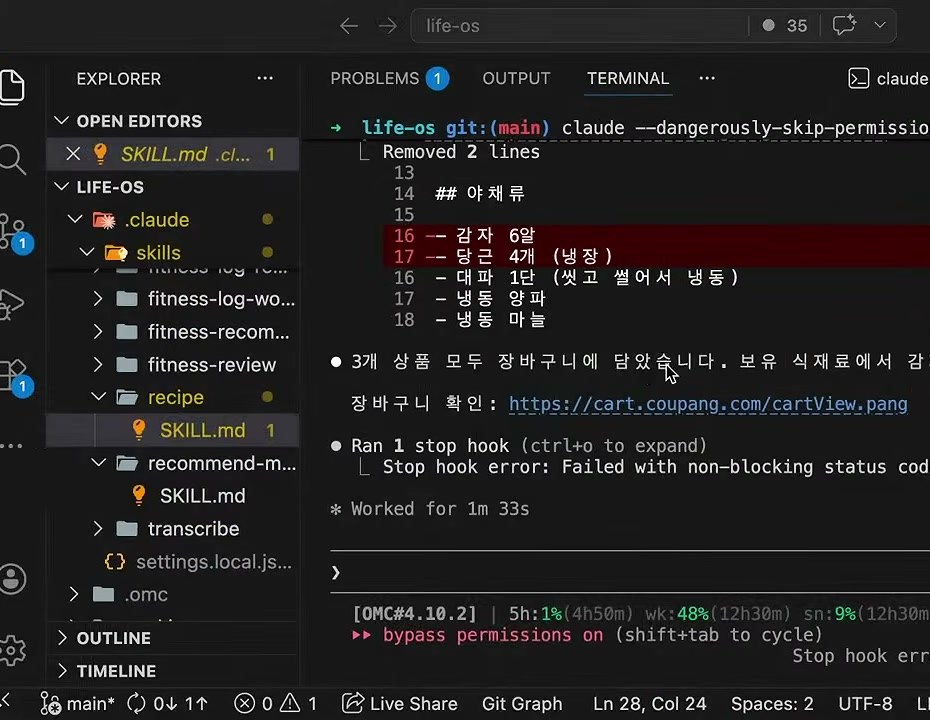Open the Search view in activity bar

pyautogui.click(x=12, y=160)
